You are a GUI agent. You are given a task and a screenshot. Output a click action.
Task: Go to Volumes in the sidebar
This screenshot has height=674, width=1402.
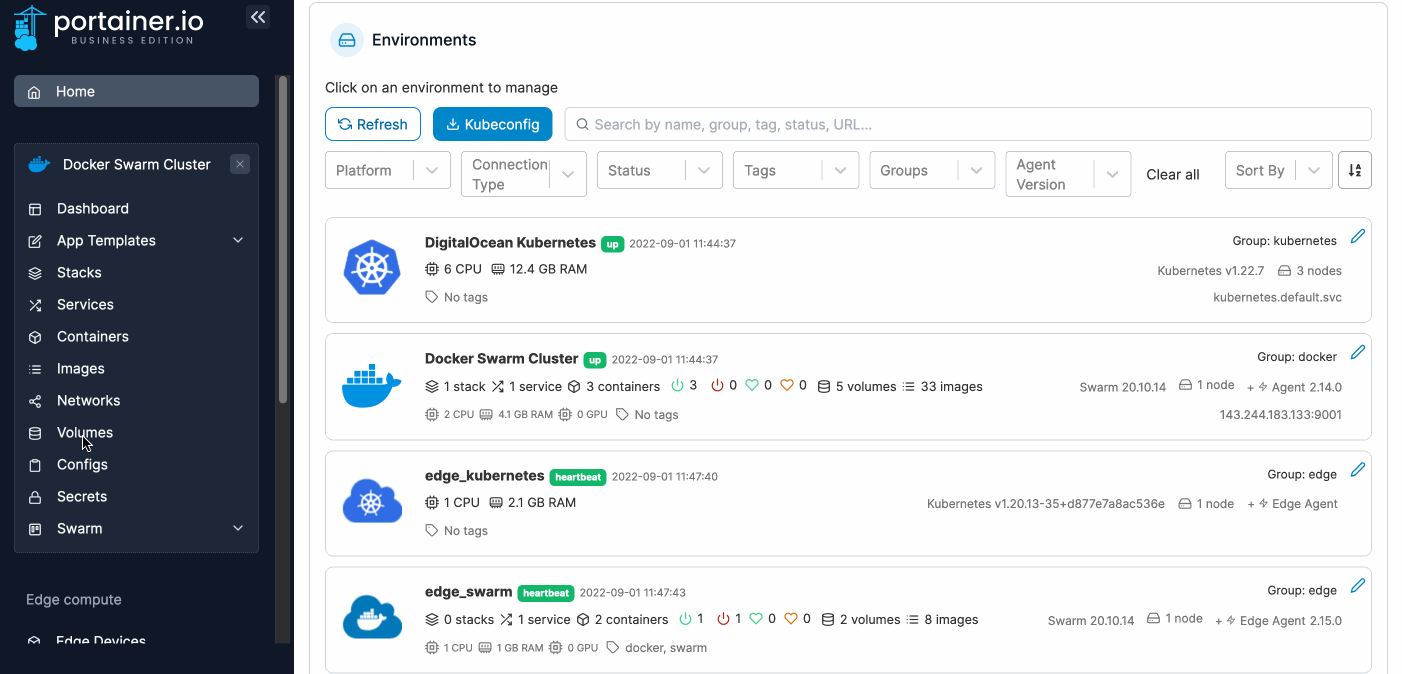84,433
